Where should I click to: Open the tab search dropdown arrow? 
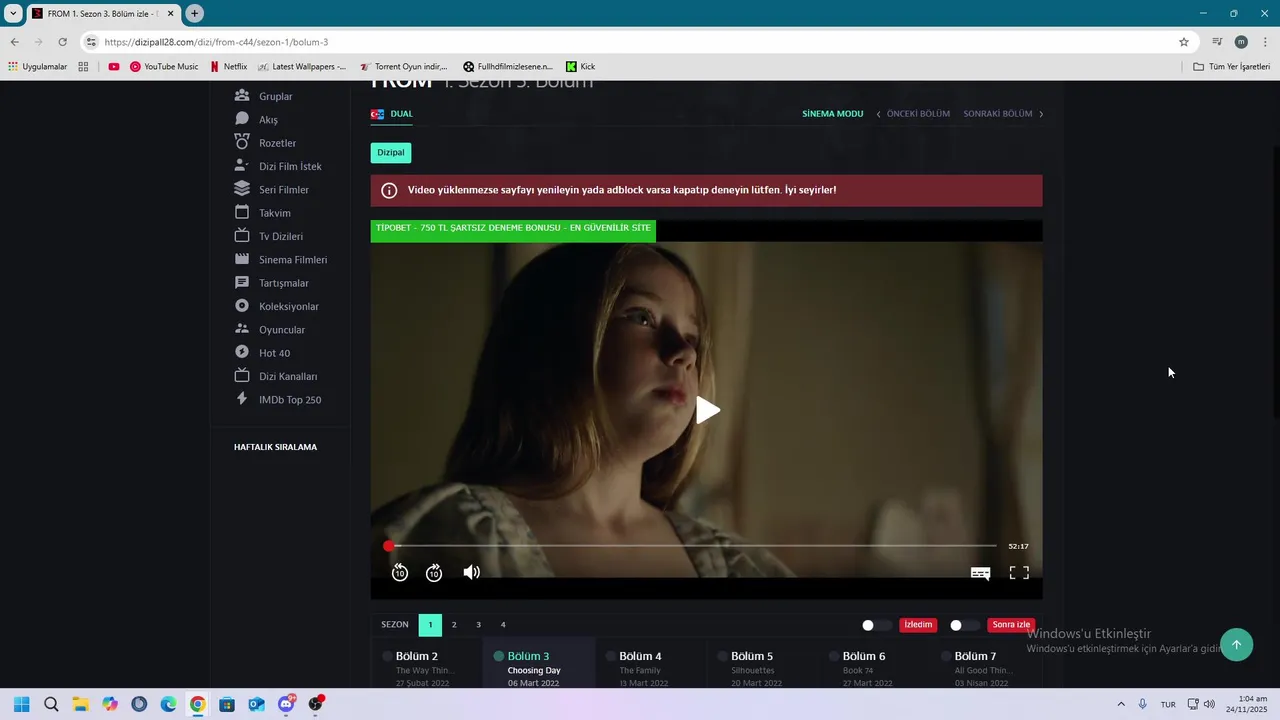pos(13,13)
